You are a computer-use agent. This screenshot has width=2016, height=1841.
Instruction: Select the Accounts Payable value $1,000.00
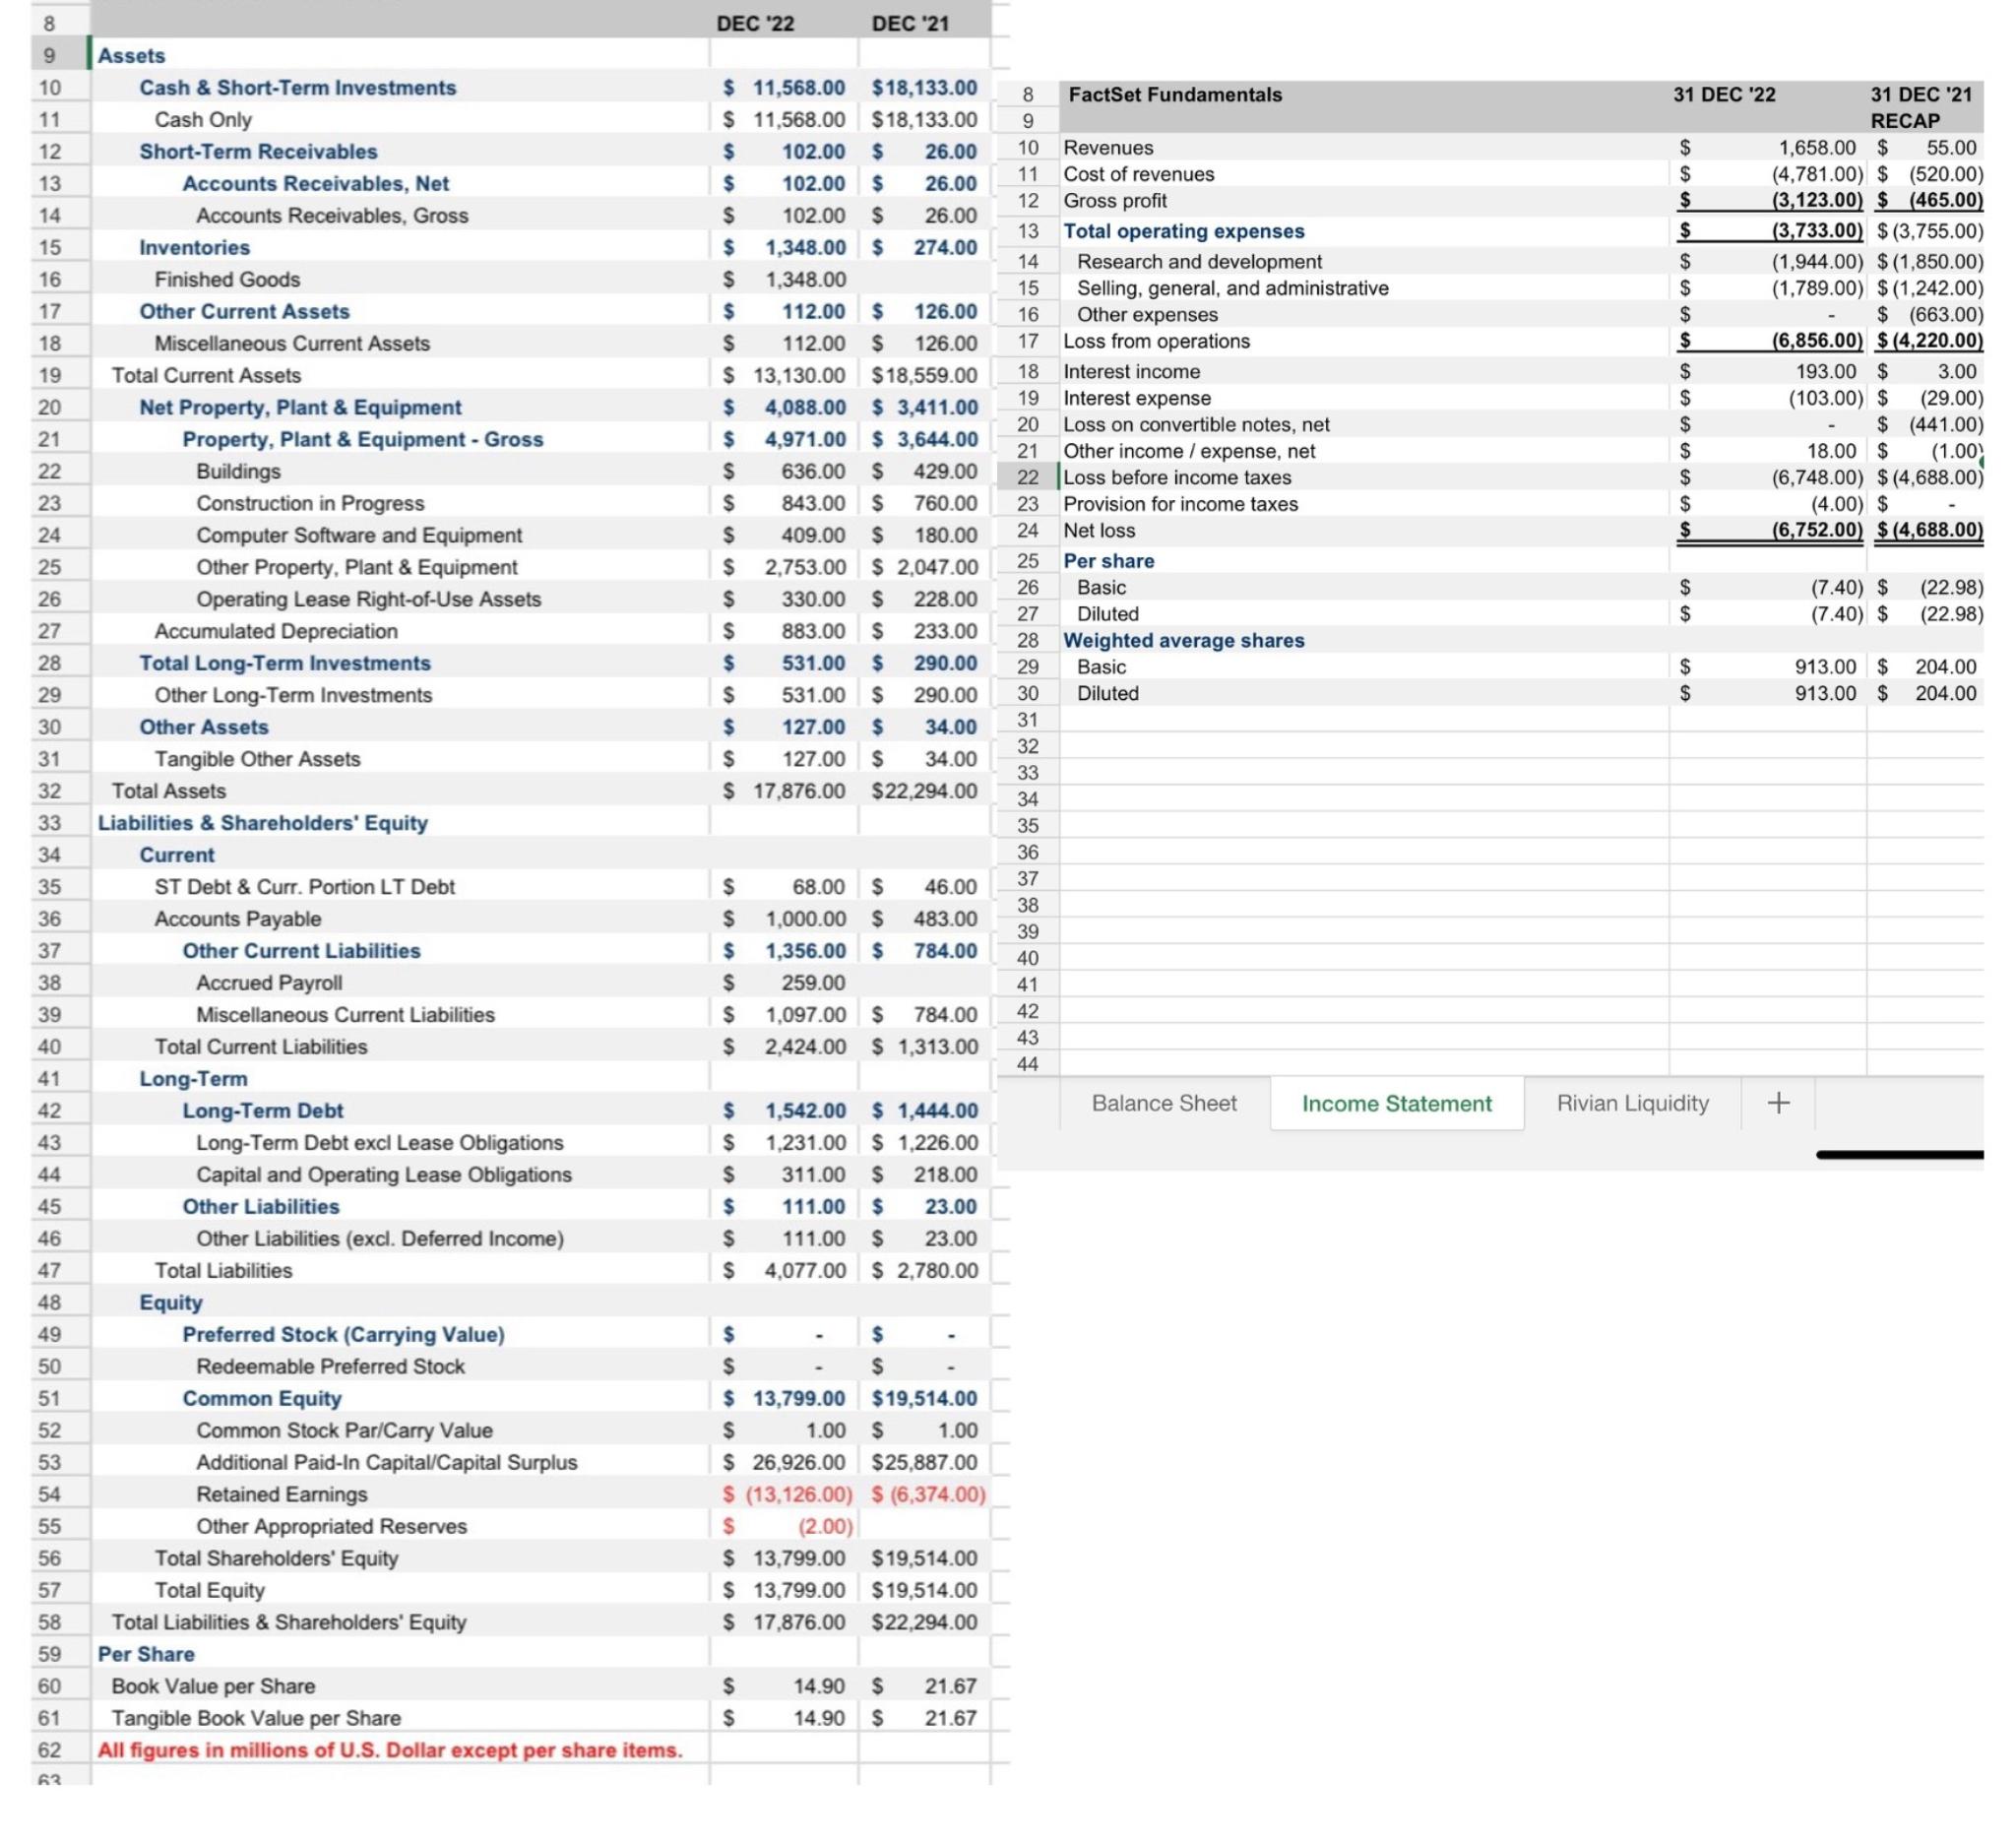(786, 918)
